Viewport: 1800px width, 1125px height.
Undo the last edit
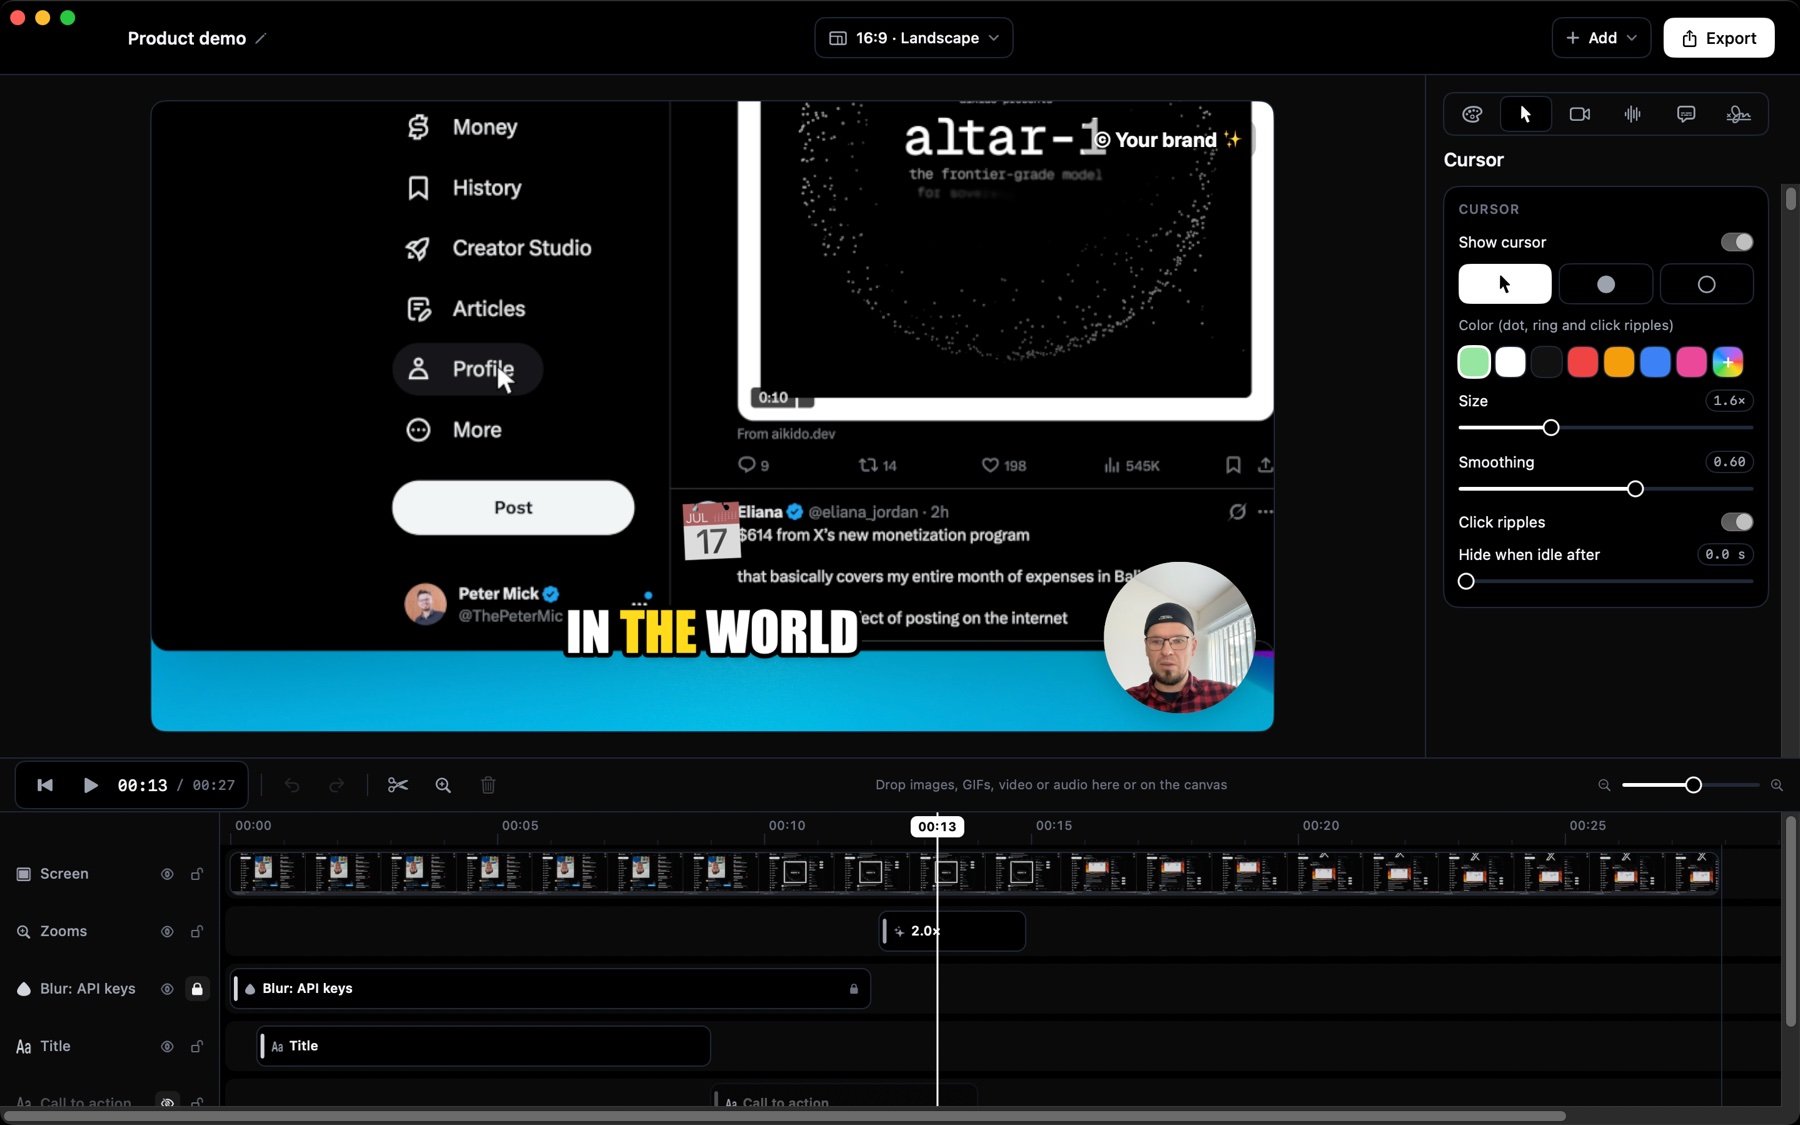(292, 785)
